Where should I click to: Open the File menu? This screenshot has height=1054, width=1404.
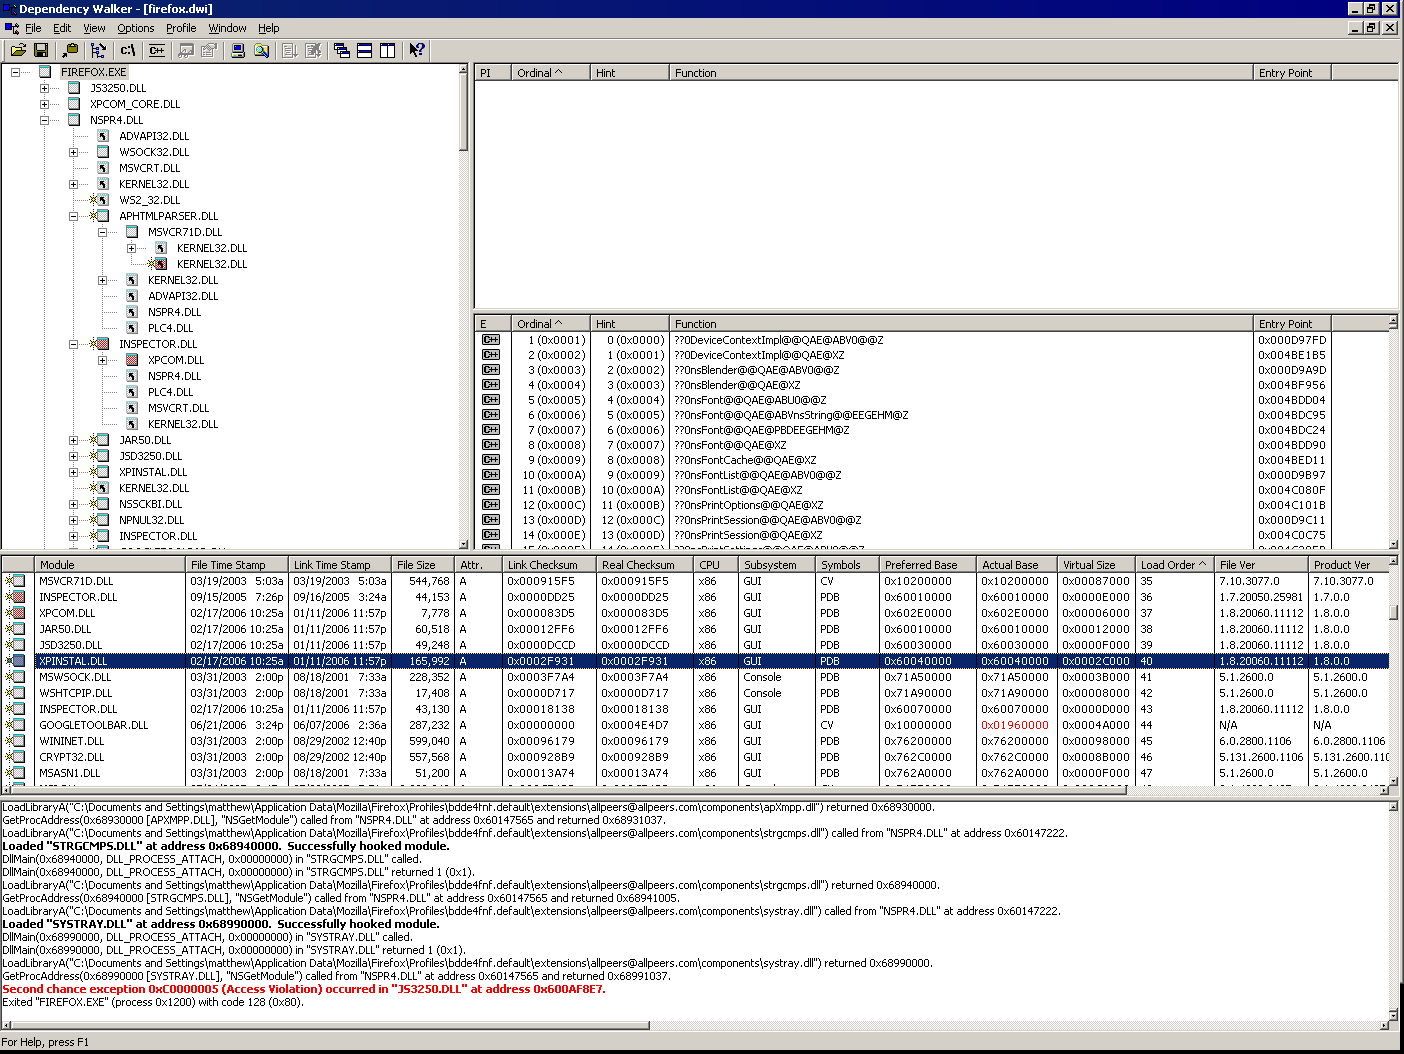coord(33,28)
